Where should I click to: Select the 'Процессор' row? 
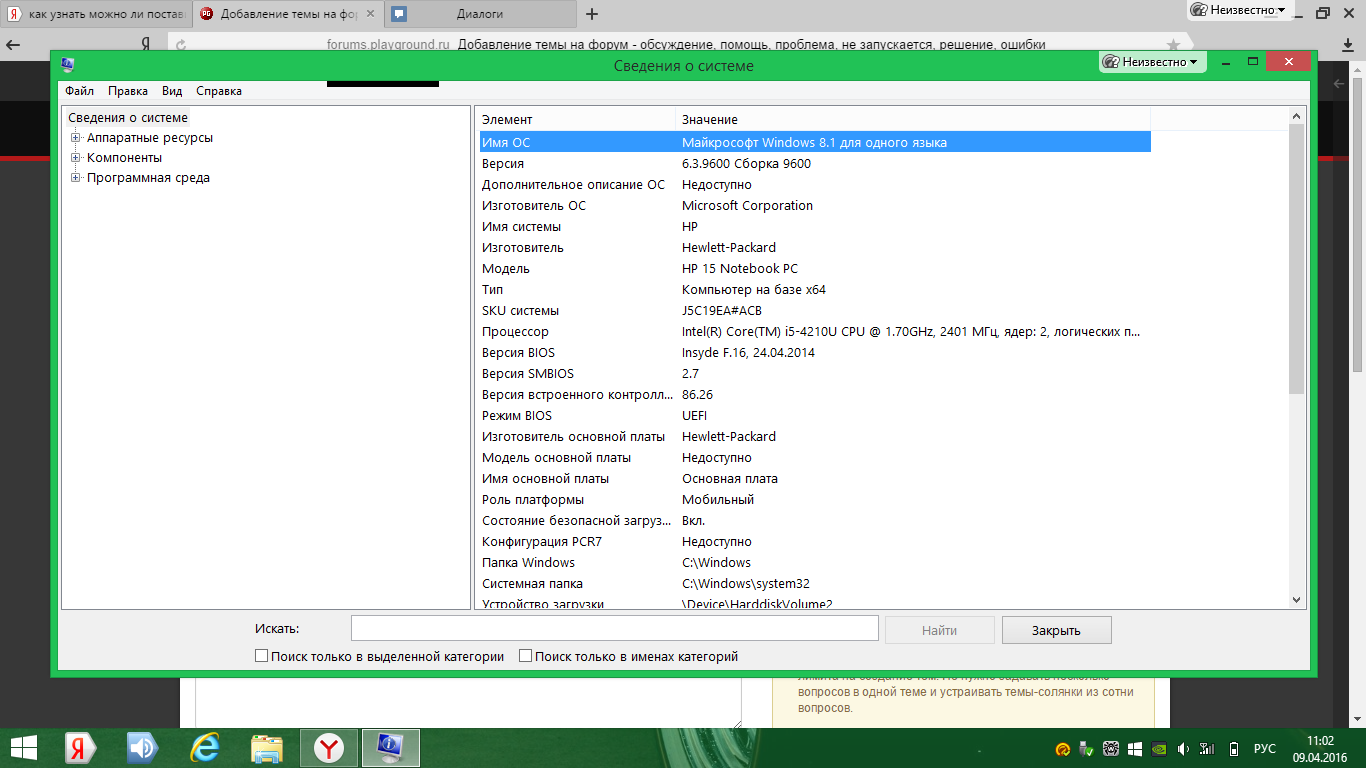coord(815,331)
